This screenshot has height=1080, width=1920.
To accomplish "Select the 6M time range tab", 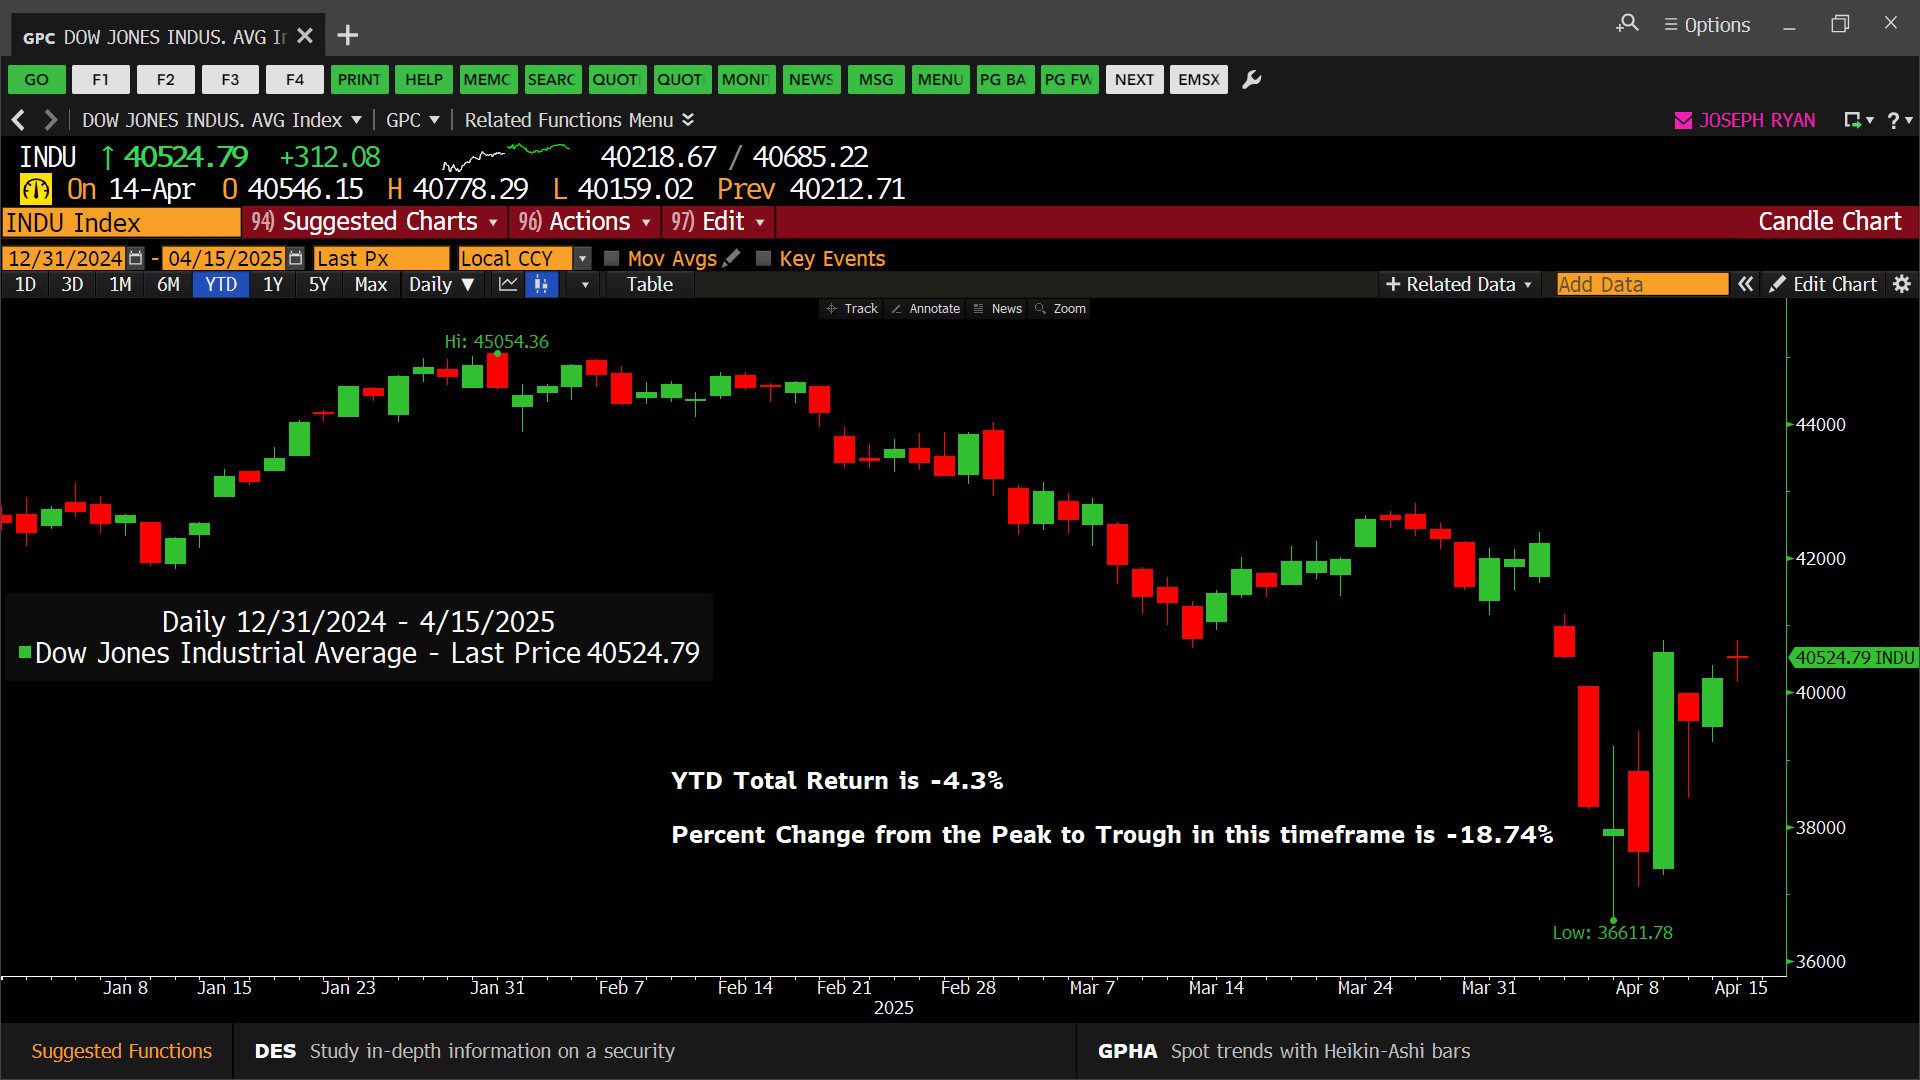I will [168, 285].
